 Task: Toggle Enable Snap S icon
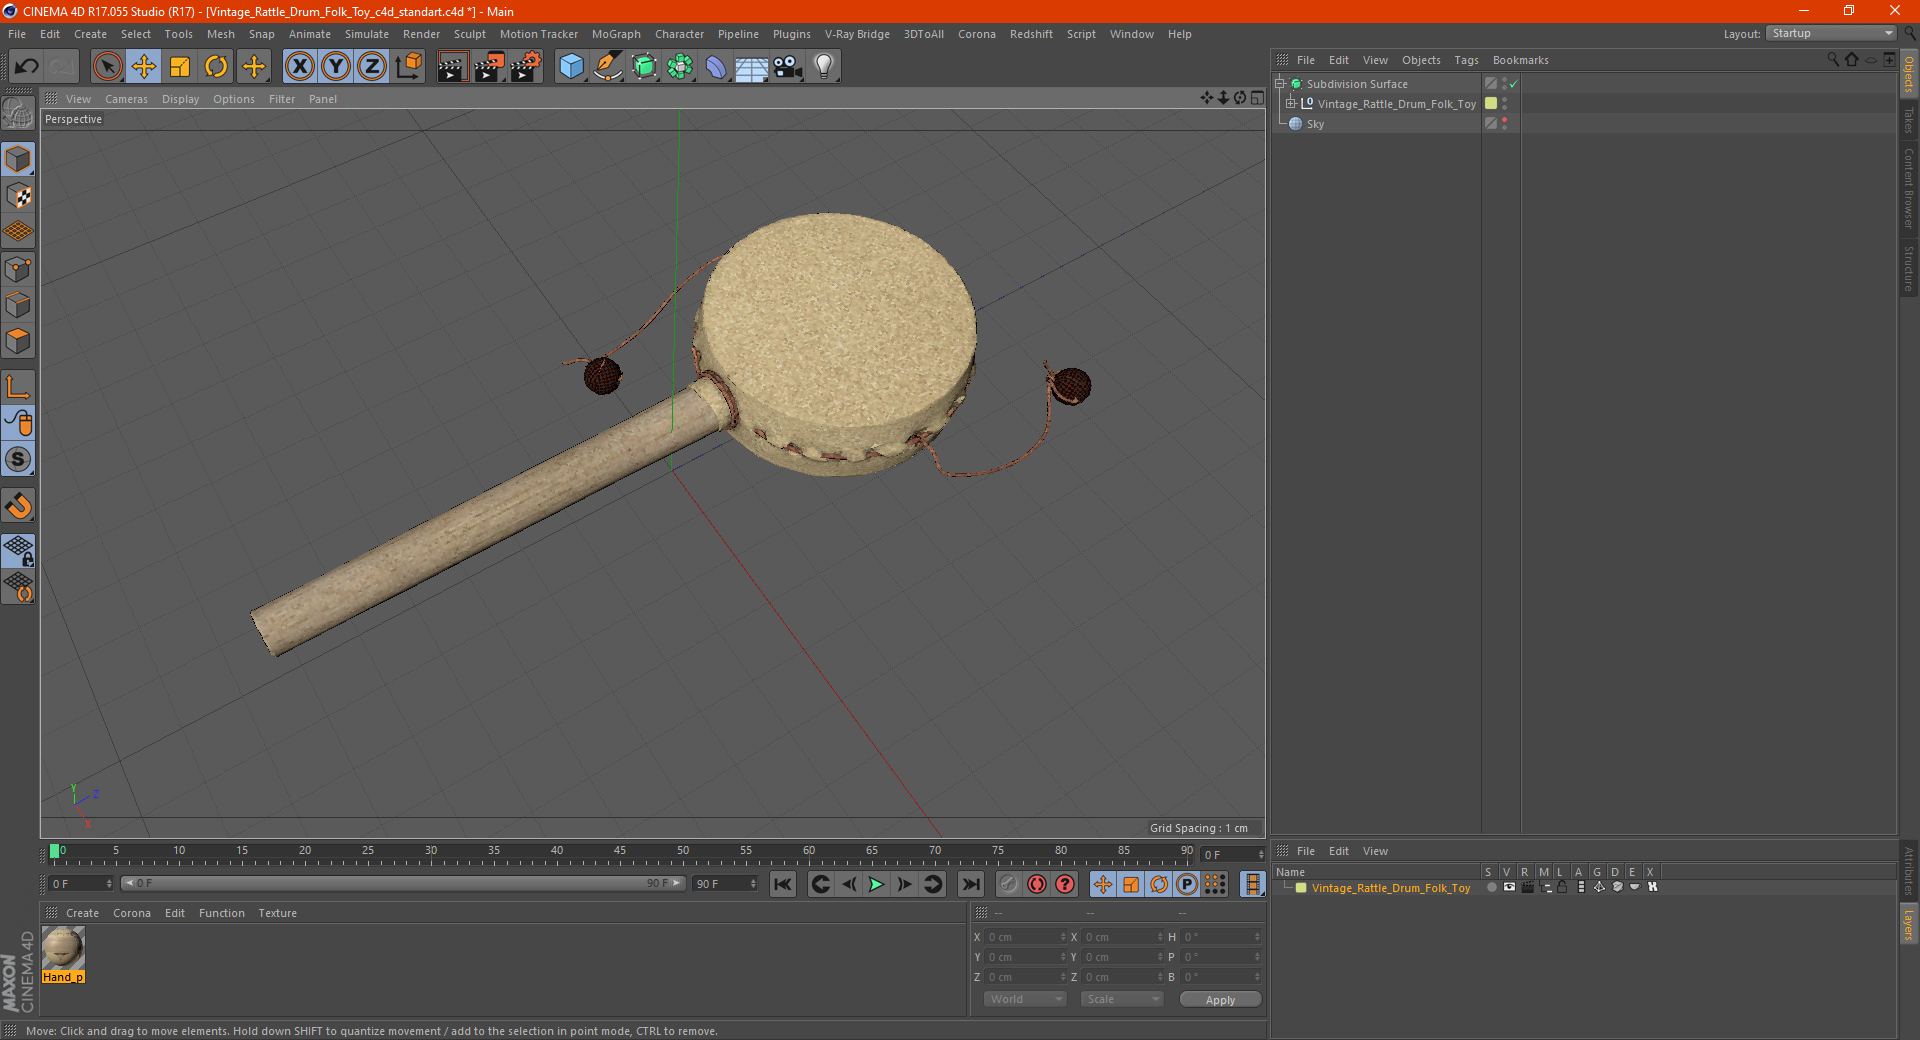pos(19,460)
